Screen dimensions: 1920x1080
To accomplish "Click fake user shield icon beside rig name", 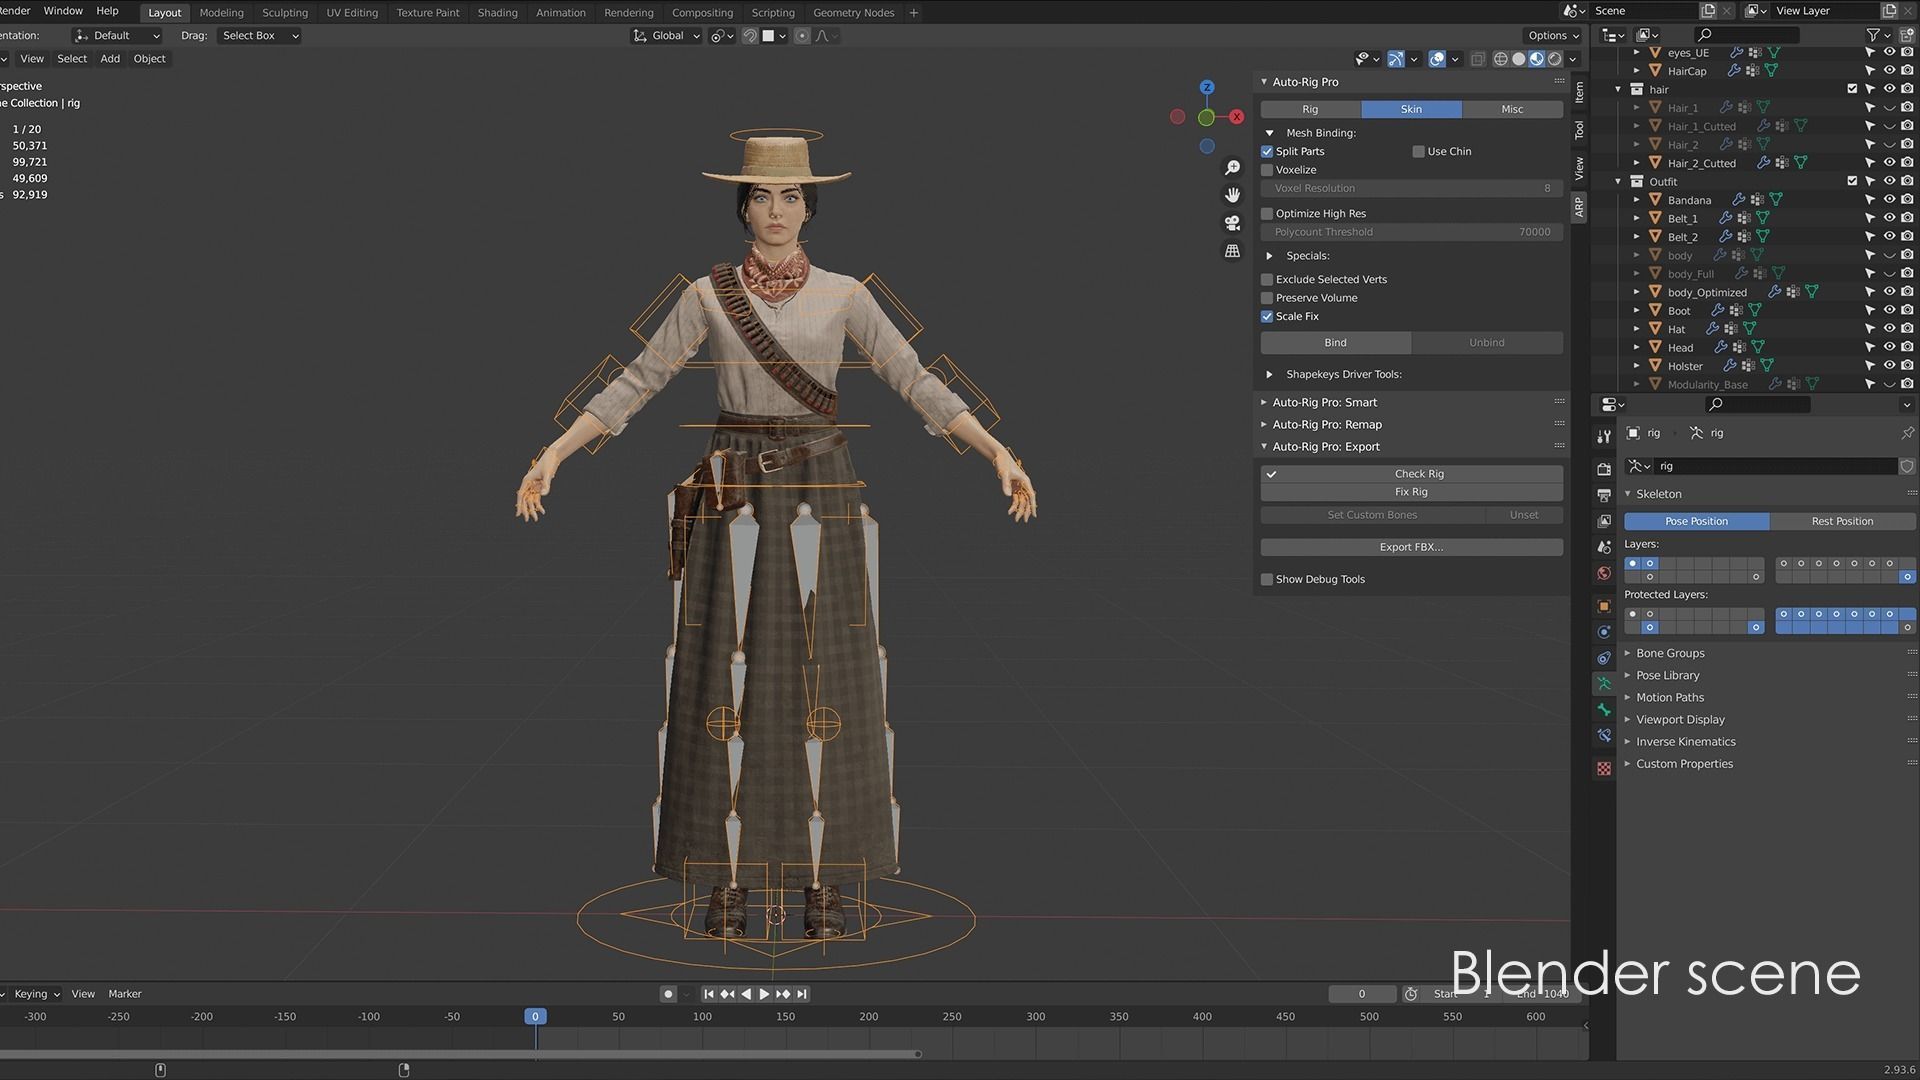I will point(1907,466).
